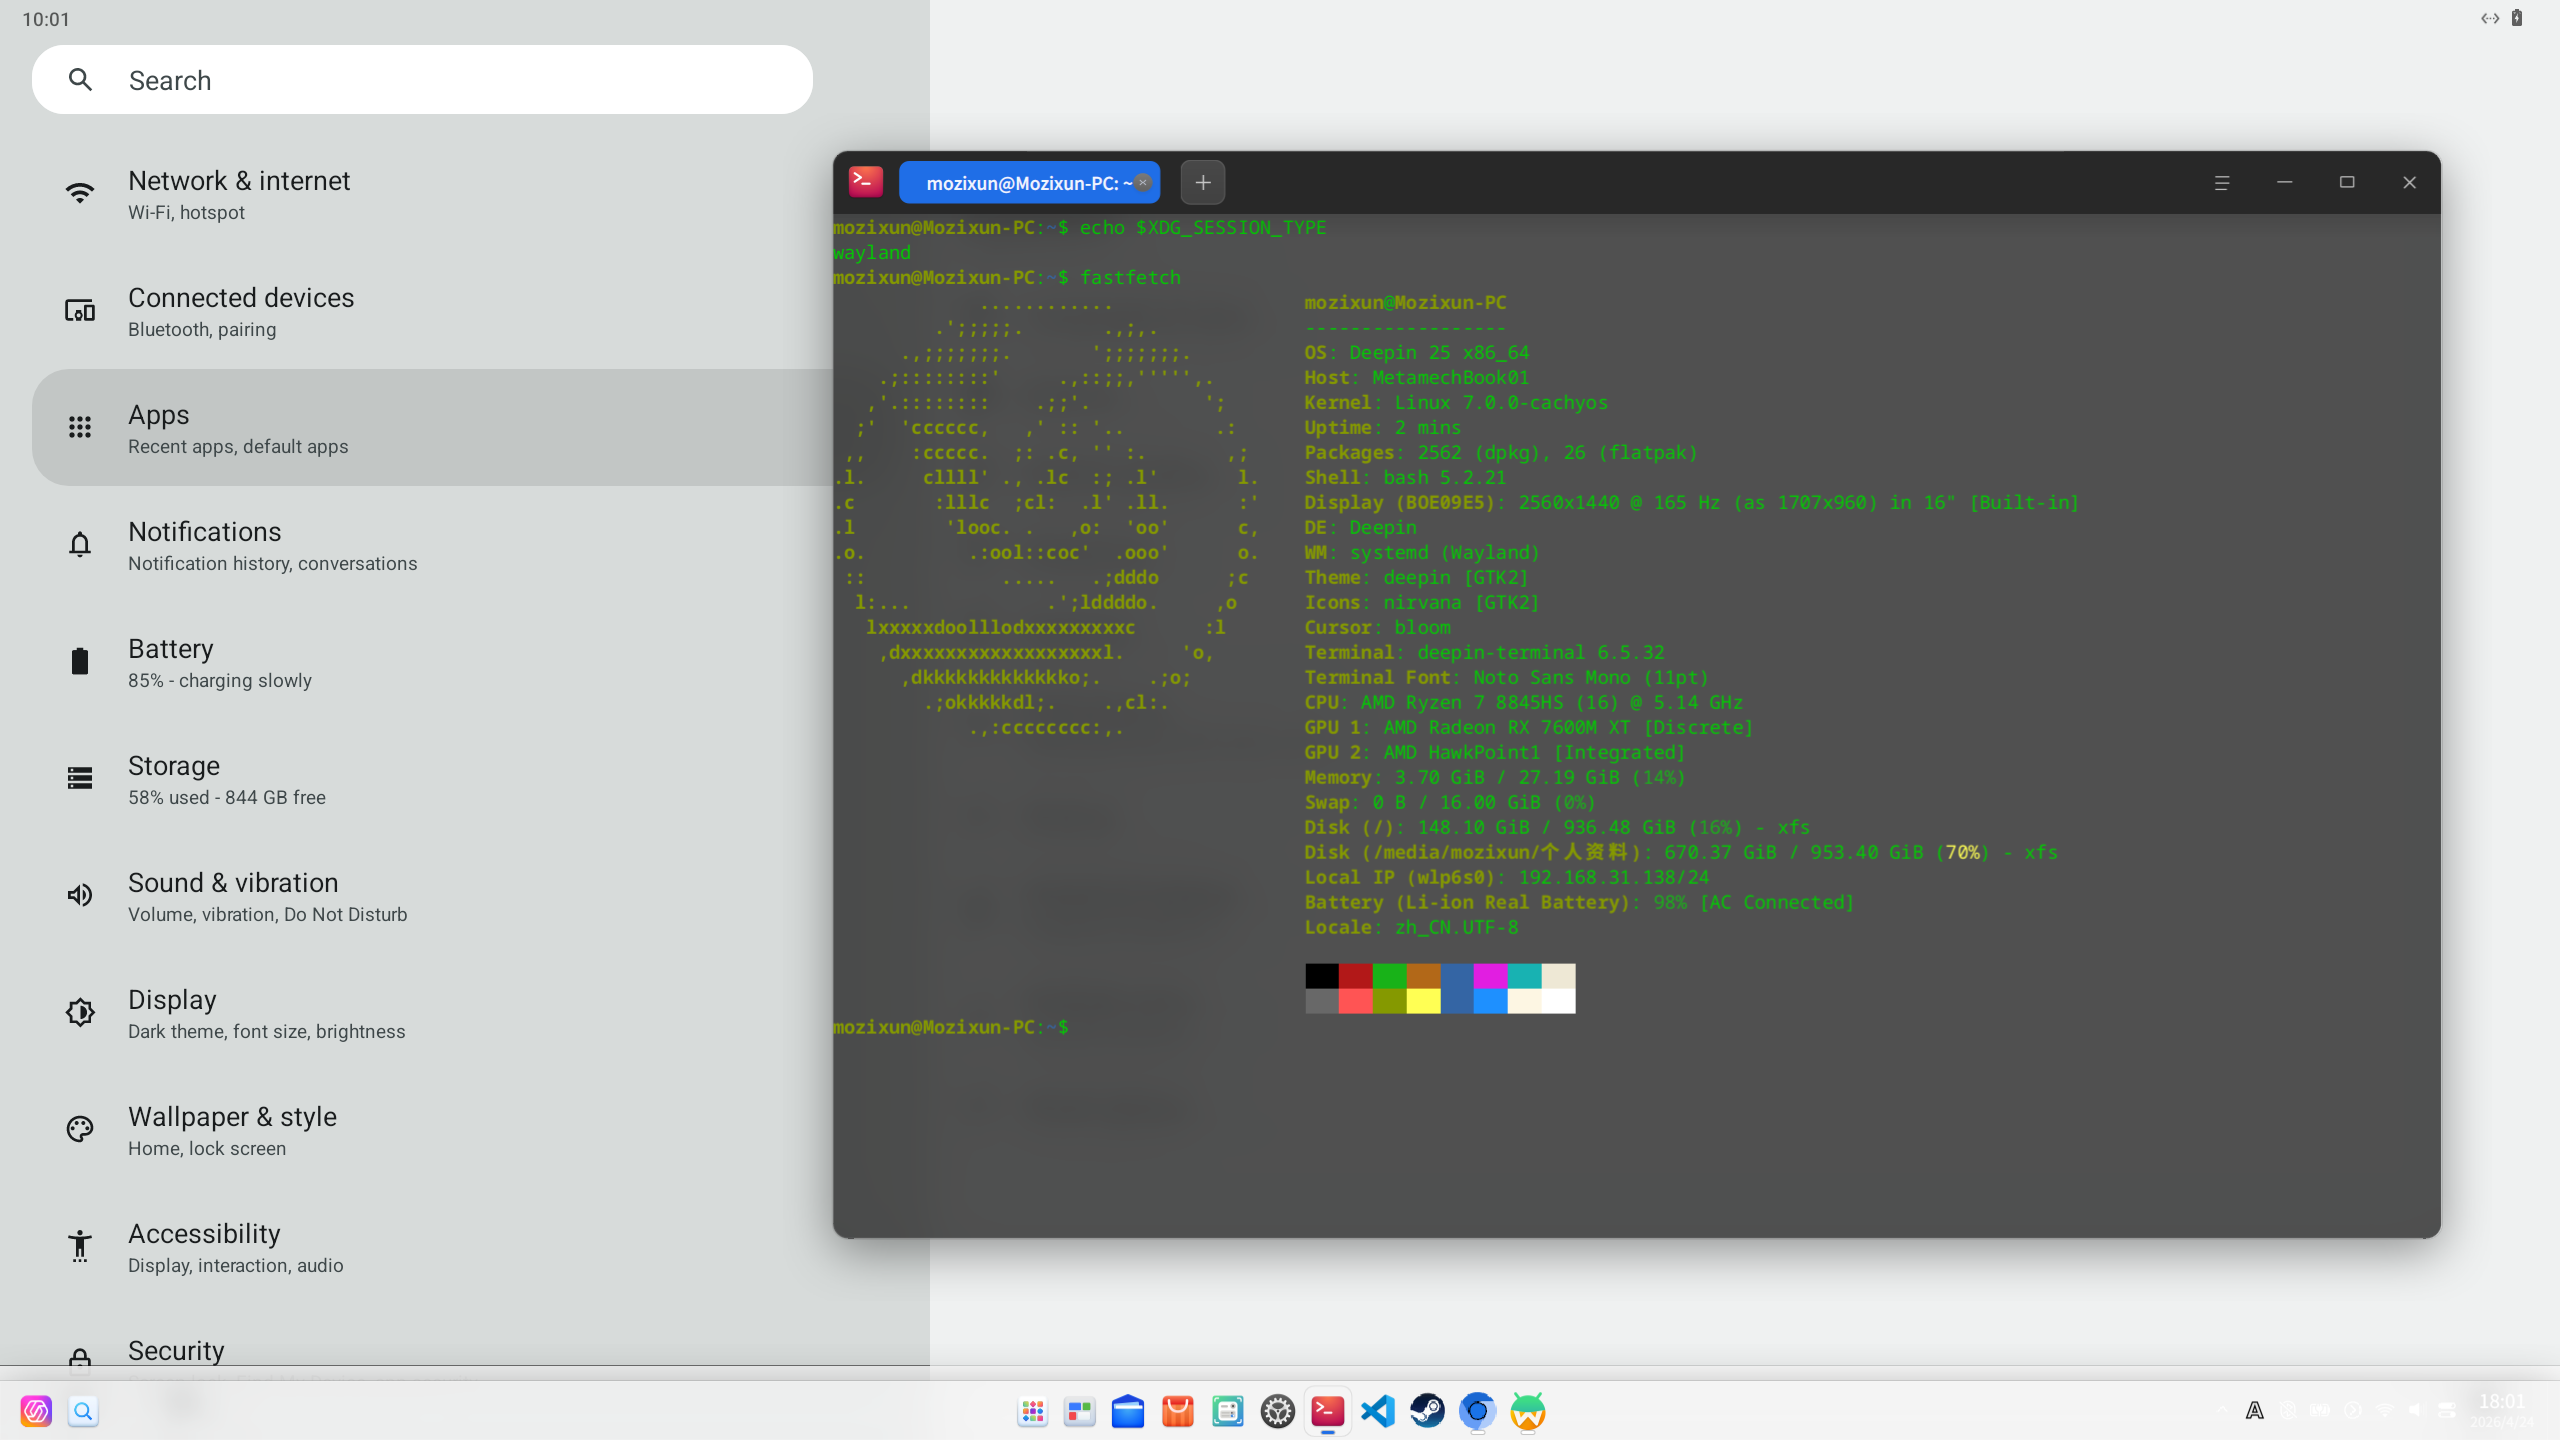The height and width of the screenshot is (1440, 2560).
Task: Open the blue file manager in the dock
Action: coord(1127,1411)
